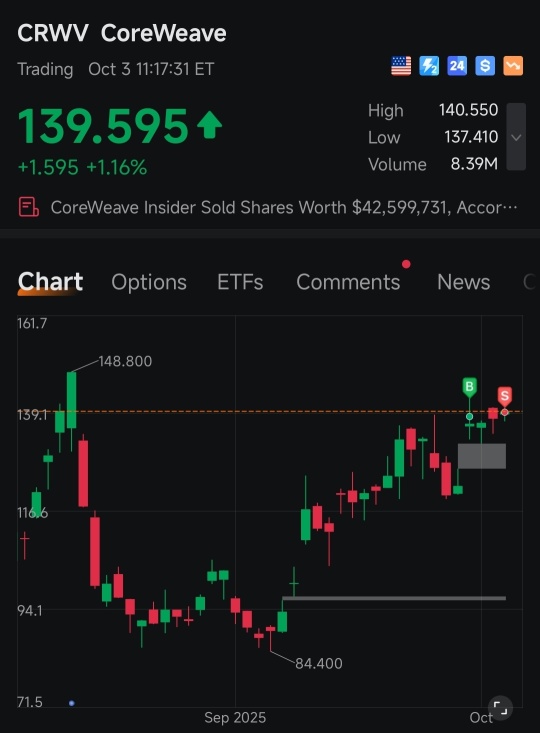Tap the gray gap box on the chart
Screen dimensions: 540x733
point(482,456)
